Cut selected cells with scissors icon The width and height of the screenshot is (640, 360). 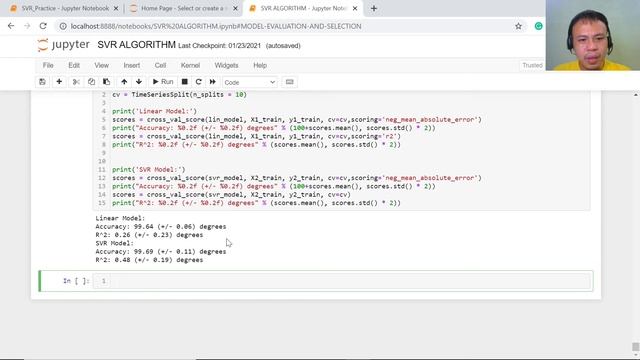point(76,82)
